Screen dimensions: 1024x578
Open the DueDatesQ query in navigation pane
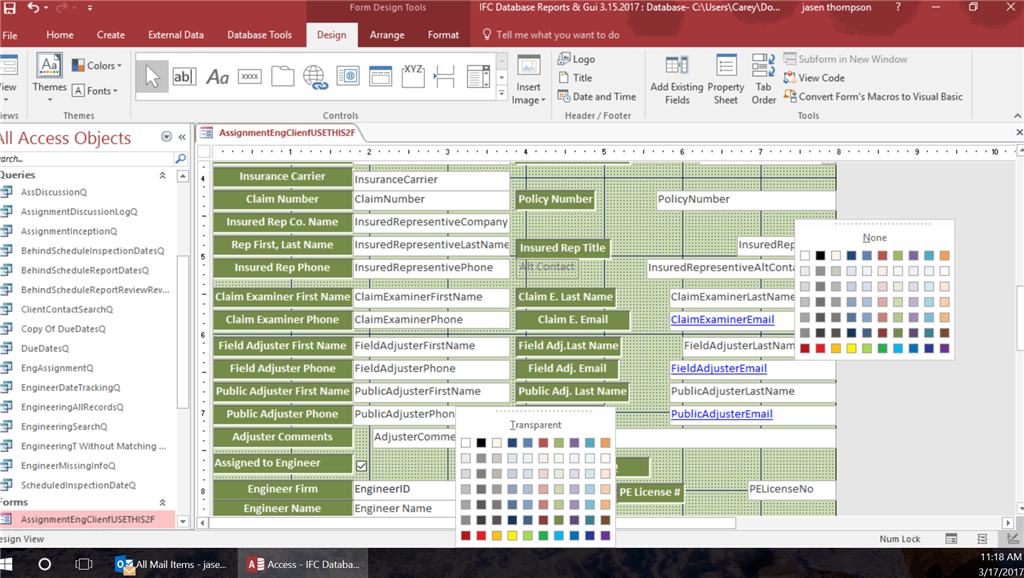pos(45,348)
